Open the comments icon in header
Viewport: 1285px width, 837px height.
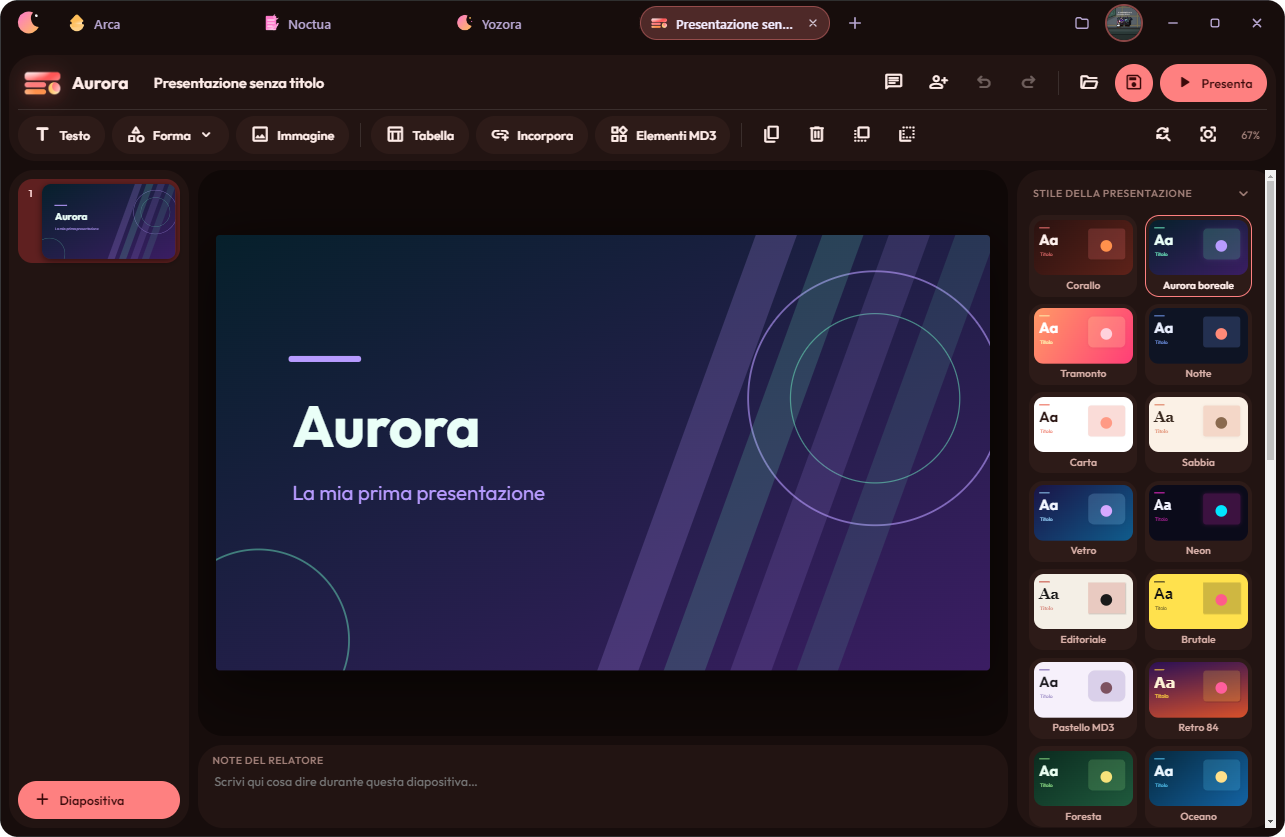point(894,83)
